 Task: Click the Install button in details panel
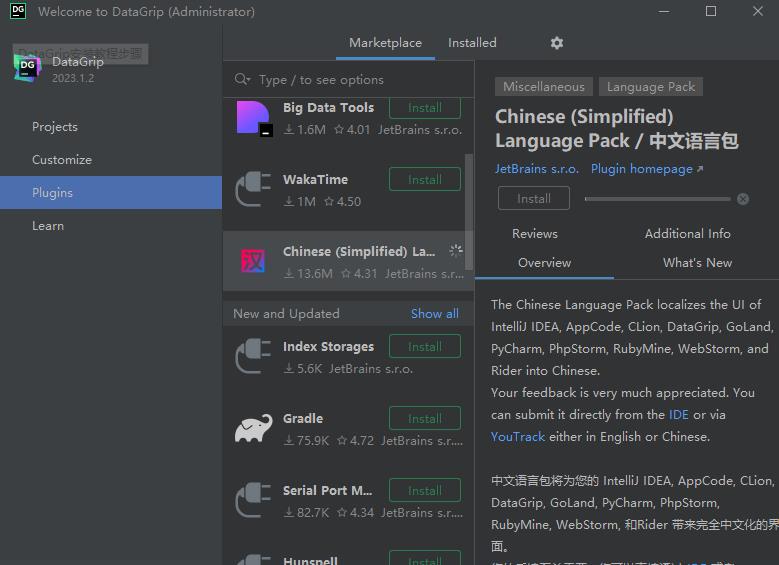point(534,198)
